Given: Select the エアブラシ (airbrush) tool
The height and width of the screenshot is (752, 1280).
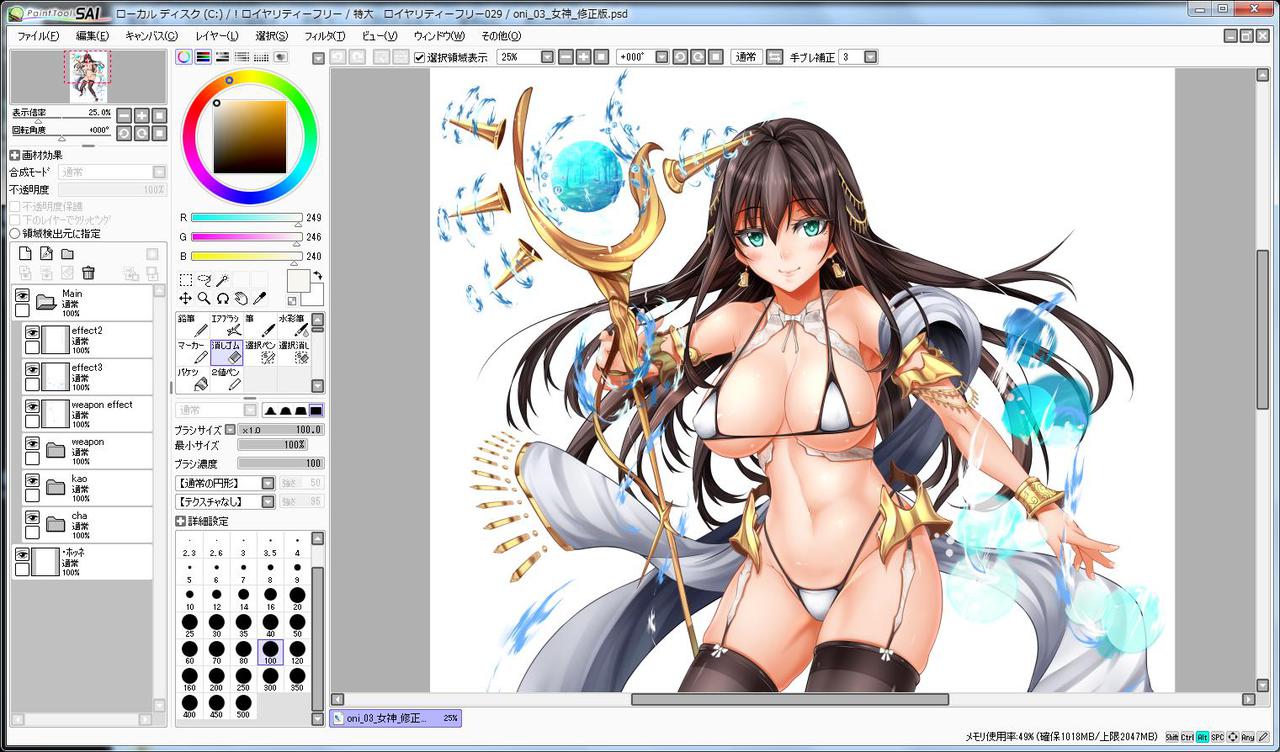Looking at the screenshot, I should click(226, 325).
